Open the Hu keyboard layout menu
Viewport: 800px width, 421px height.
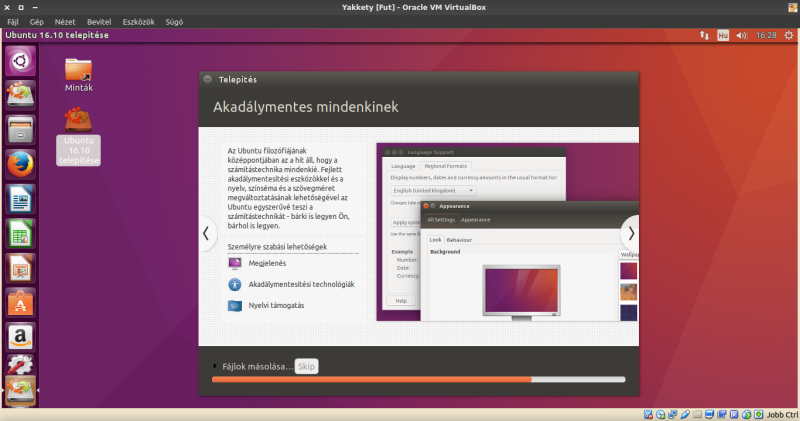click(722, 35)
